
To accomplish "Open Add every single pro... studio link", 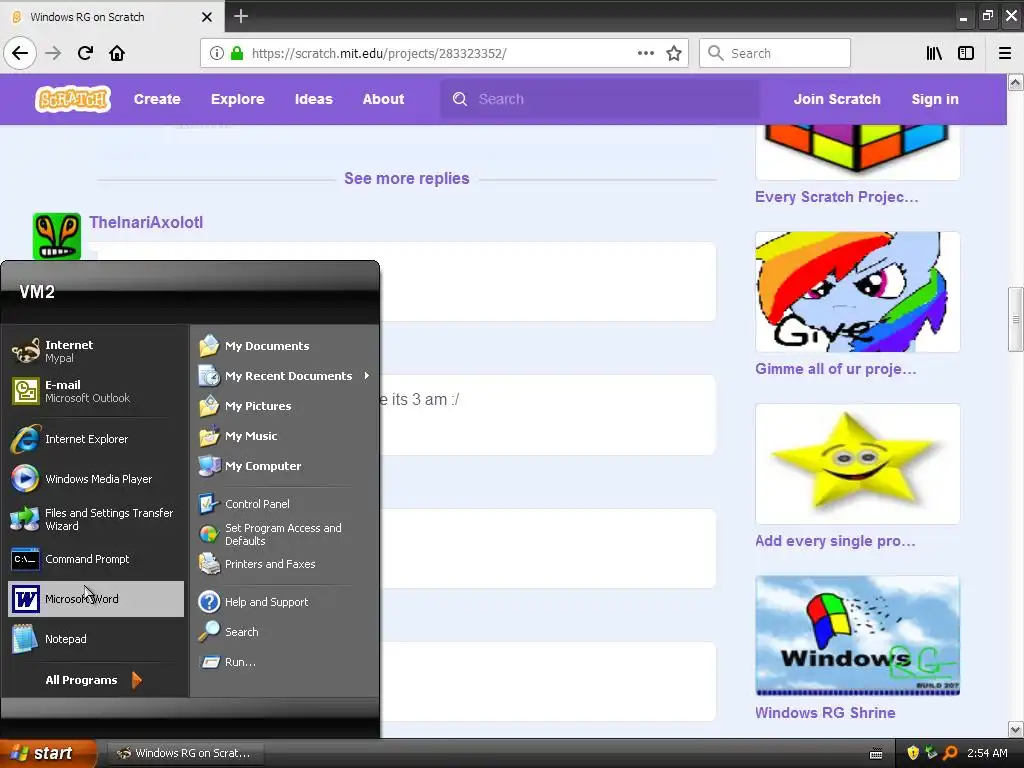I will [835, 541].
